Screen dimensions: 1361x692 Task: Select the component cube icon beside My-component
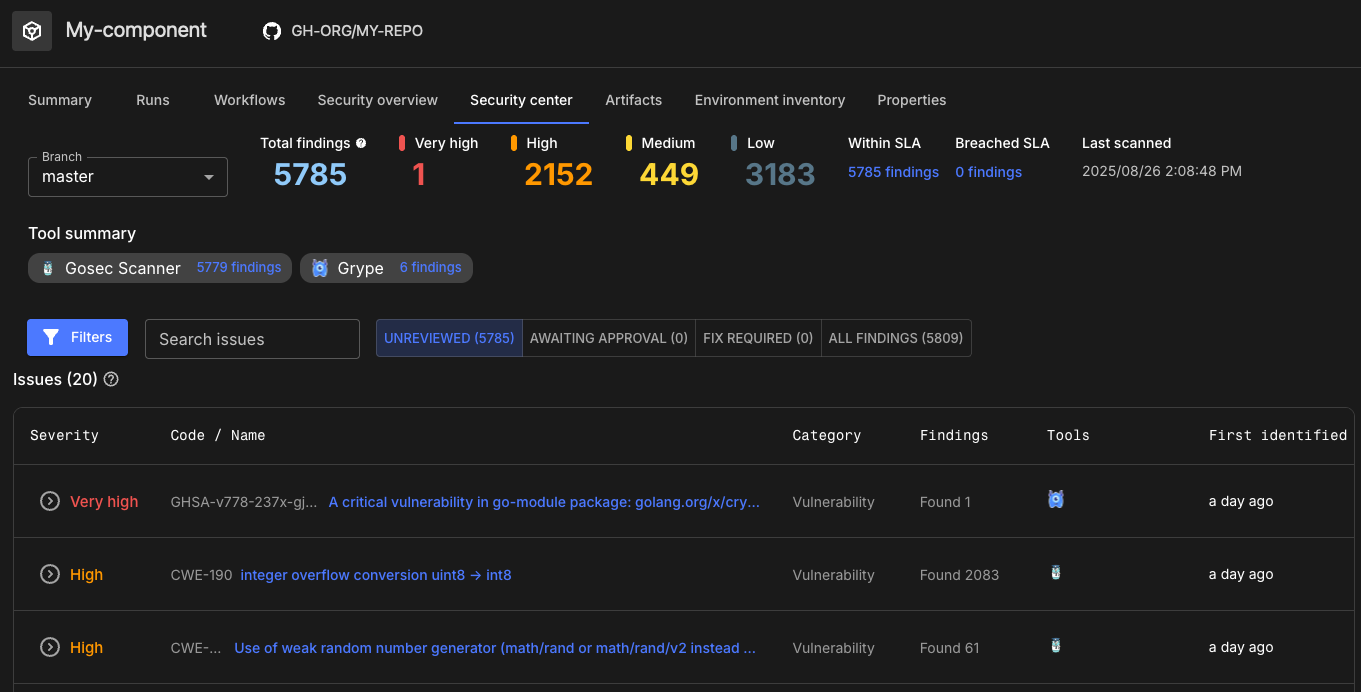(x=31, y=31)
